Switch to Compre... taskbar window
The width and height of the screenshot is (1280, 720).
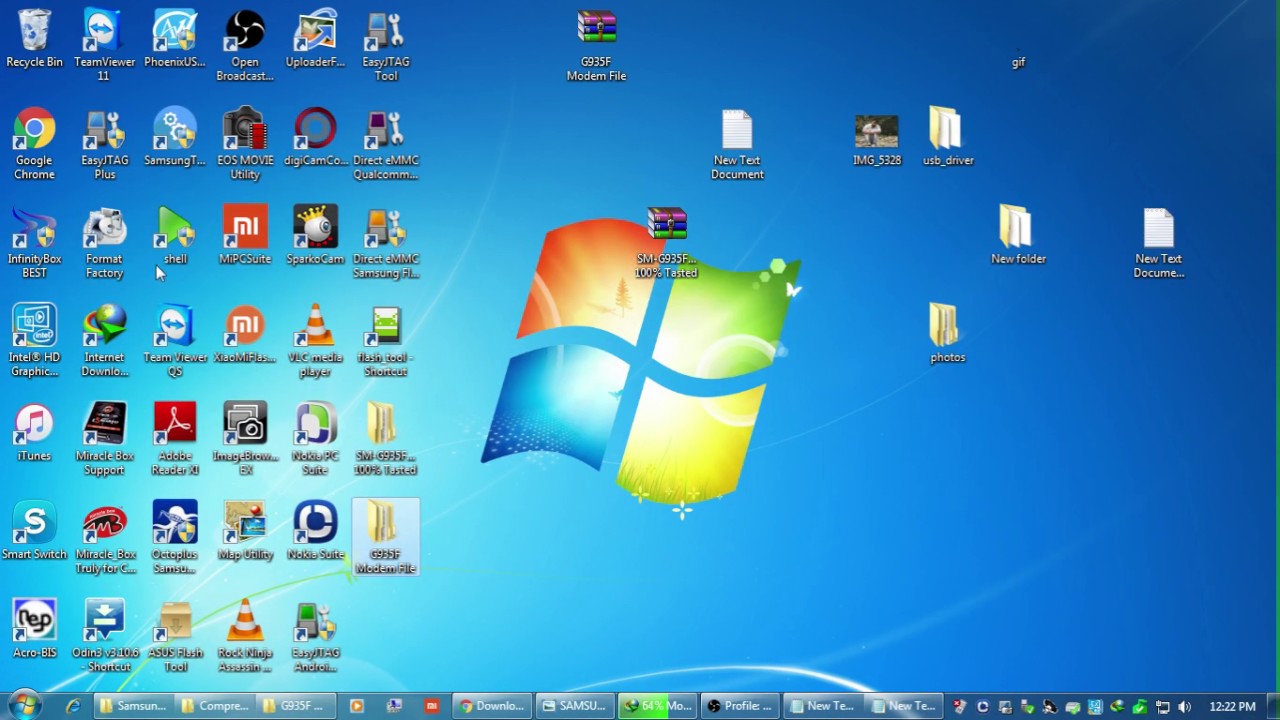coord(215,706)
